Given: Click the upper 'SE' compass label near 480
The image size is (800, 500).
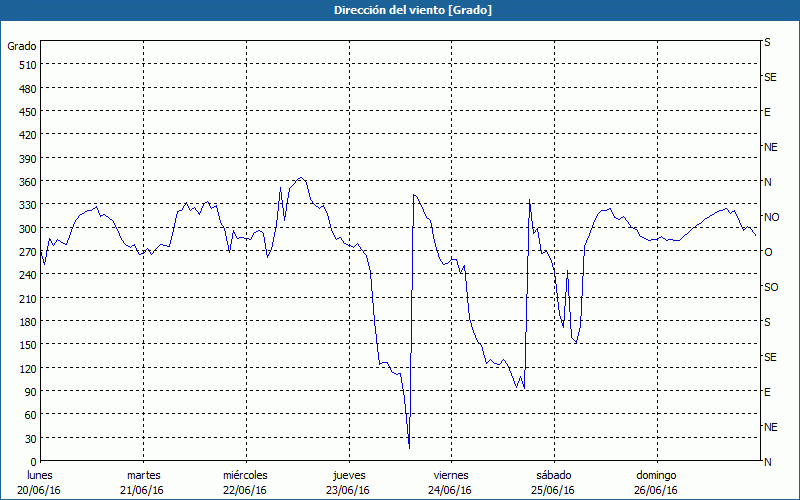Looking at the screenshot, I should click(770, 77).
